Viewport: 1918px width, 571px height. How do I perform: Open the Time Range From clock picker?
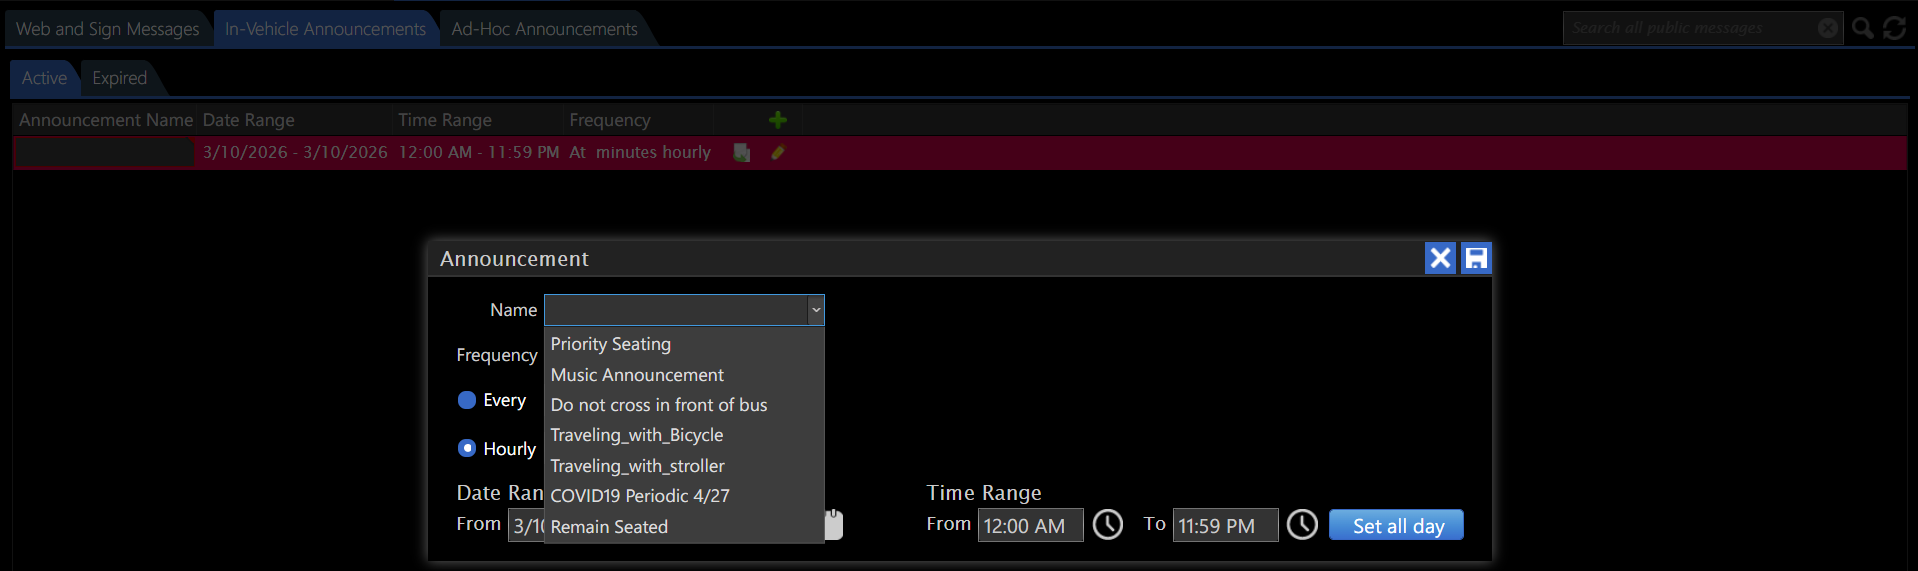tap(1107, 524)
